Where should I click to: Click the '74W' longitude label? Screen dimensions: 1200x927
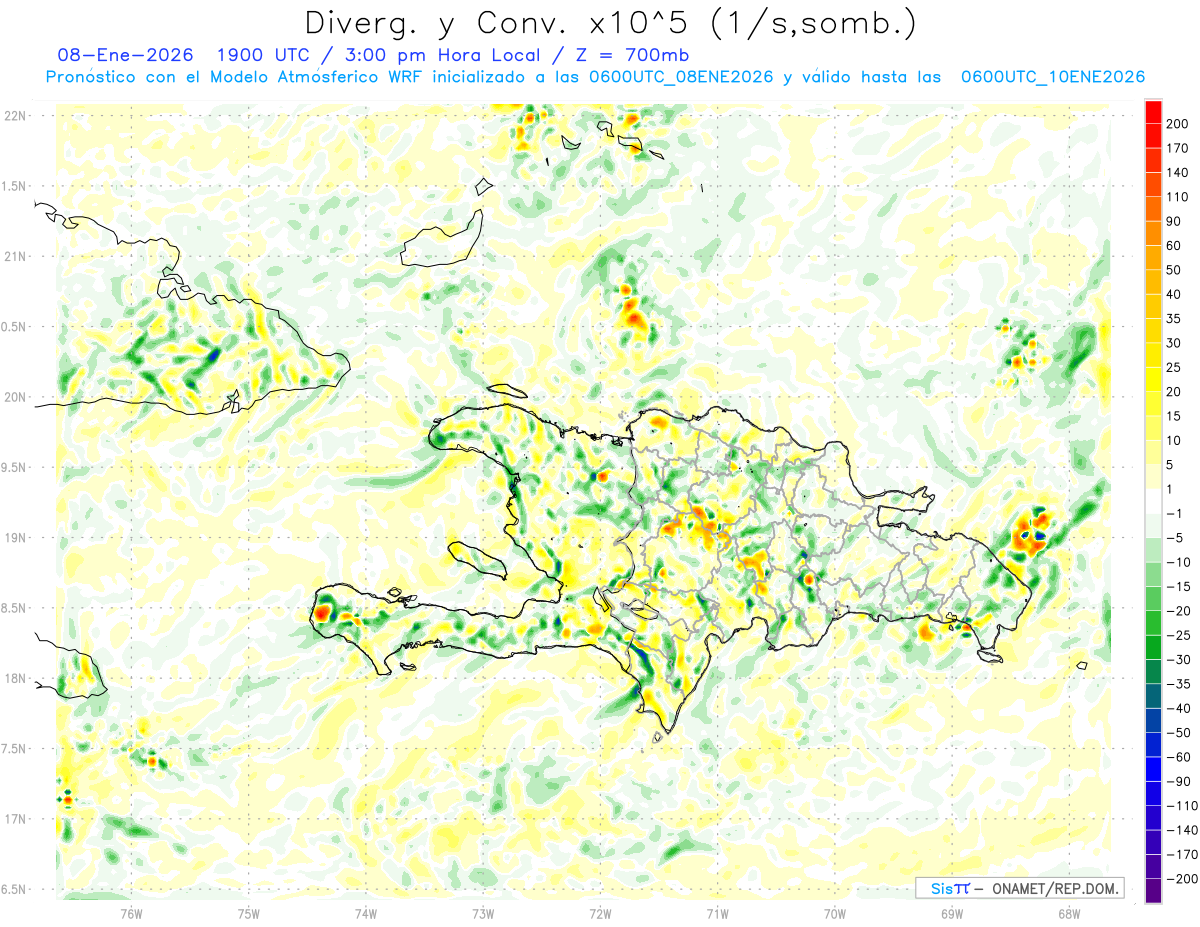tap(366, 914)
